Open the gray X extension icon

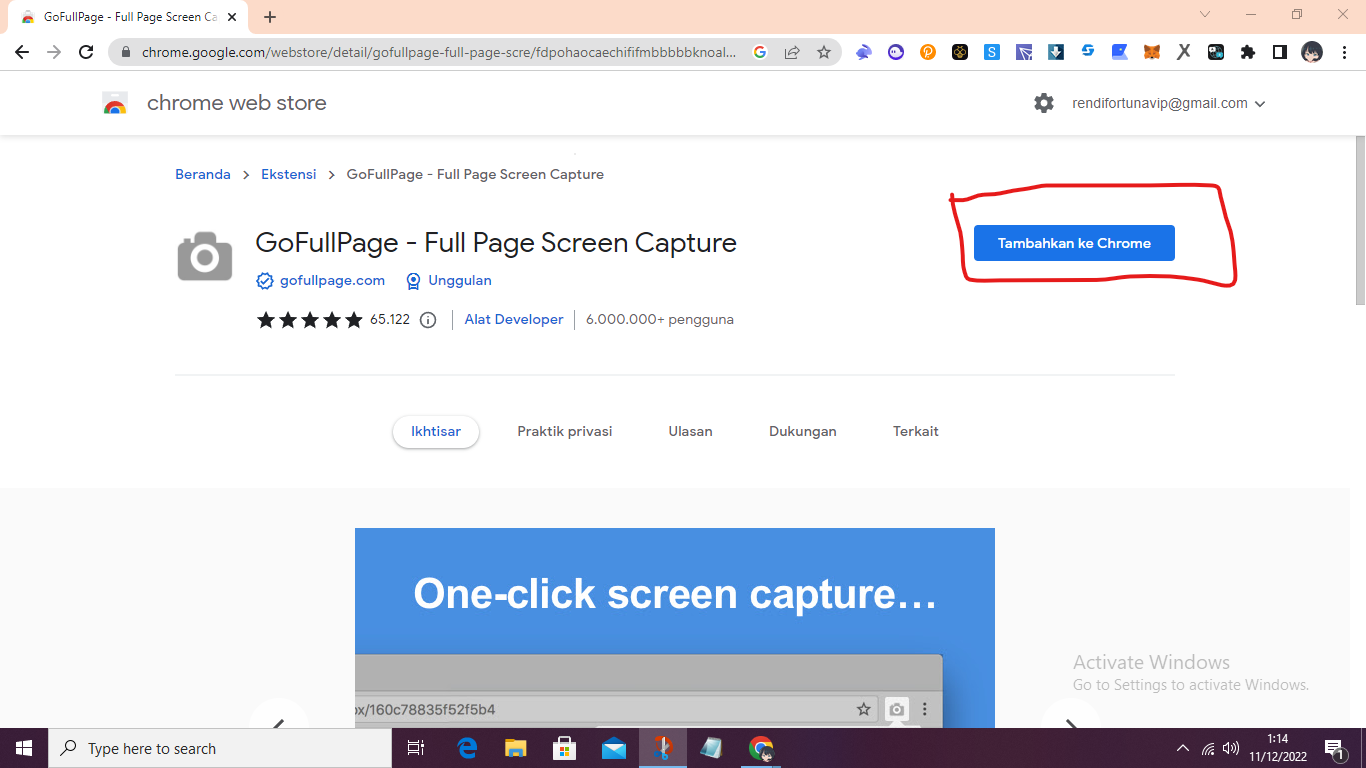(1184, 52)
